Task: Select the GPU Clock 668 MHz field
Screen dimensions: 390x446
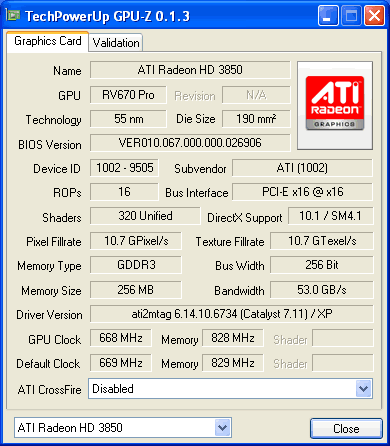Action: click(121, 338)
